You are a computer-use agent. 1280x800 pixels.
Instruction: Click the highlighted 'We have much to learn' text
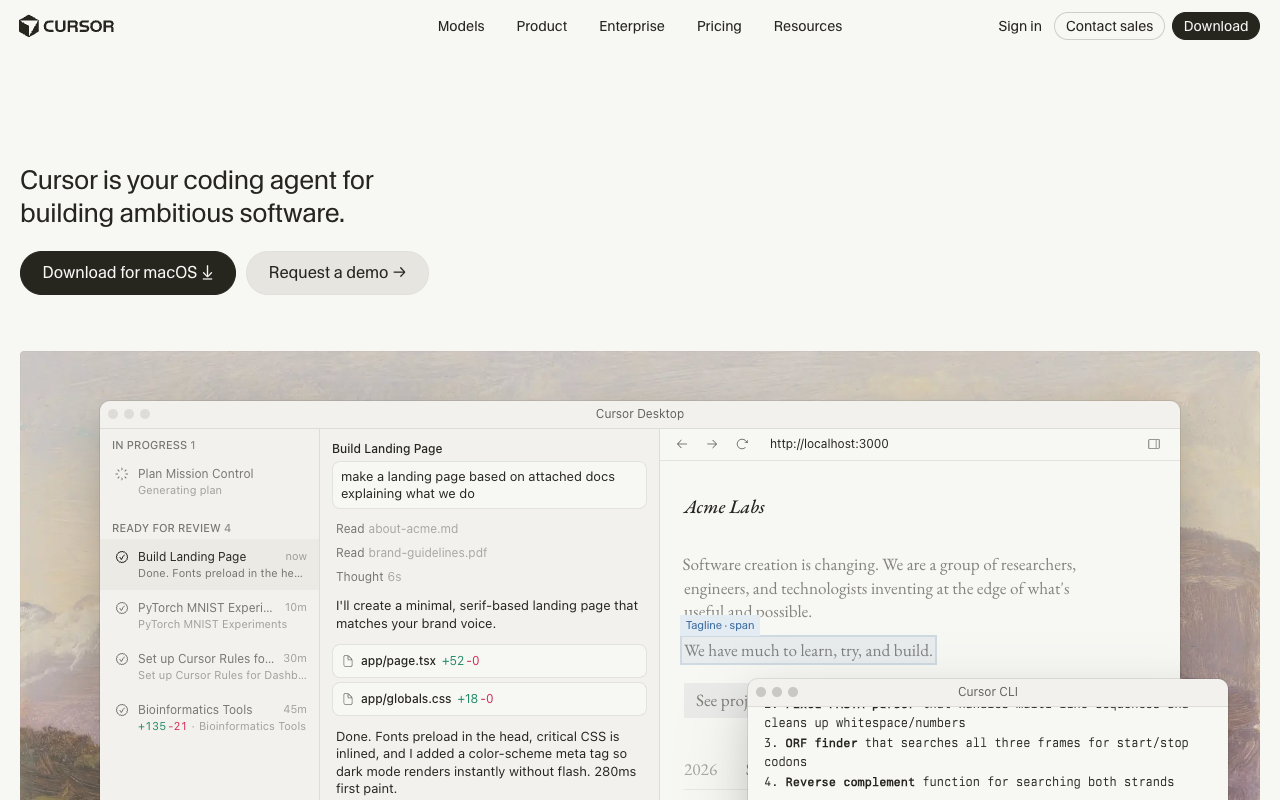click(x=808, y=651)
